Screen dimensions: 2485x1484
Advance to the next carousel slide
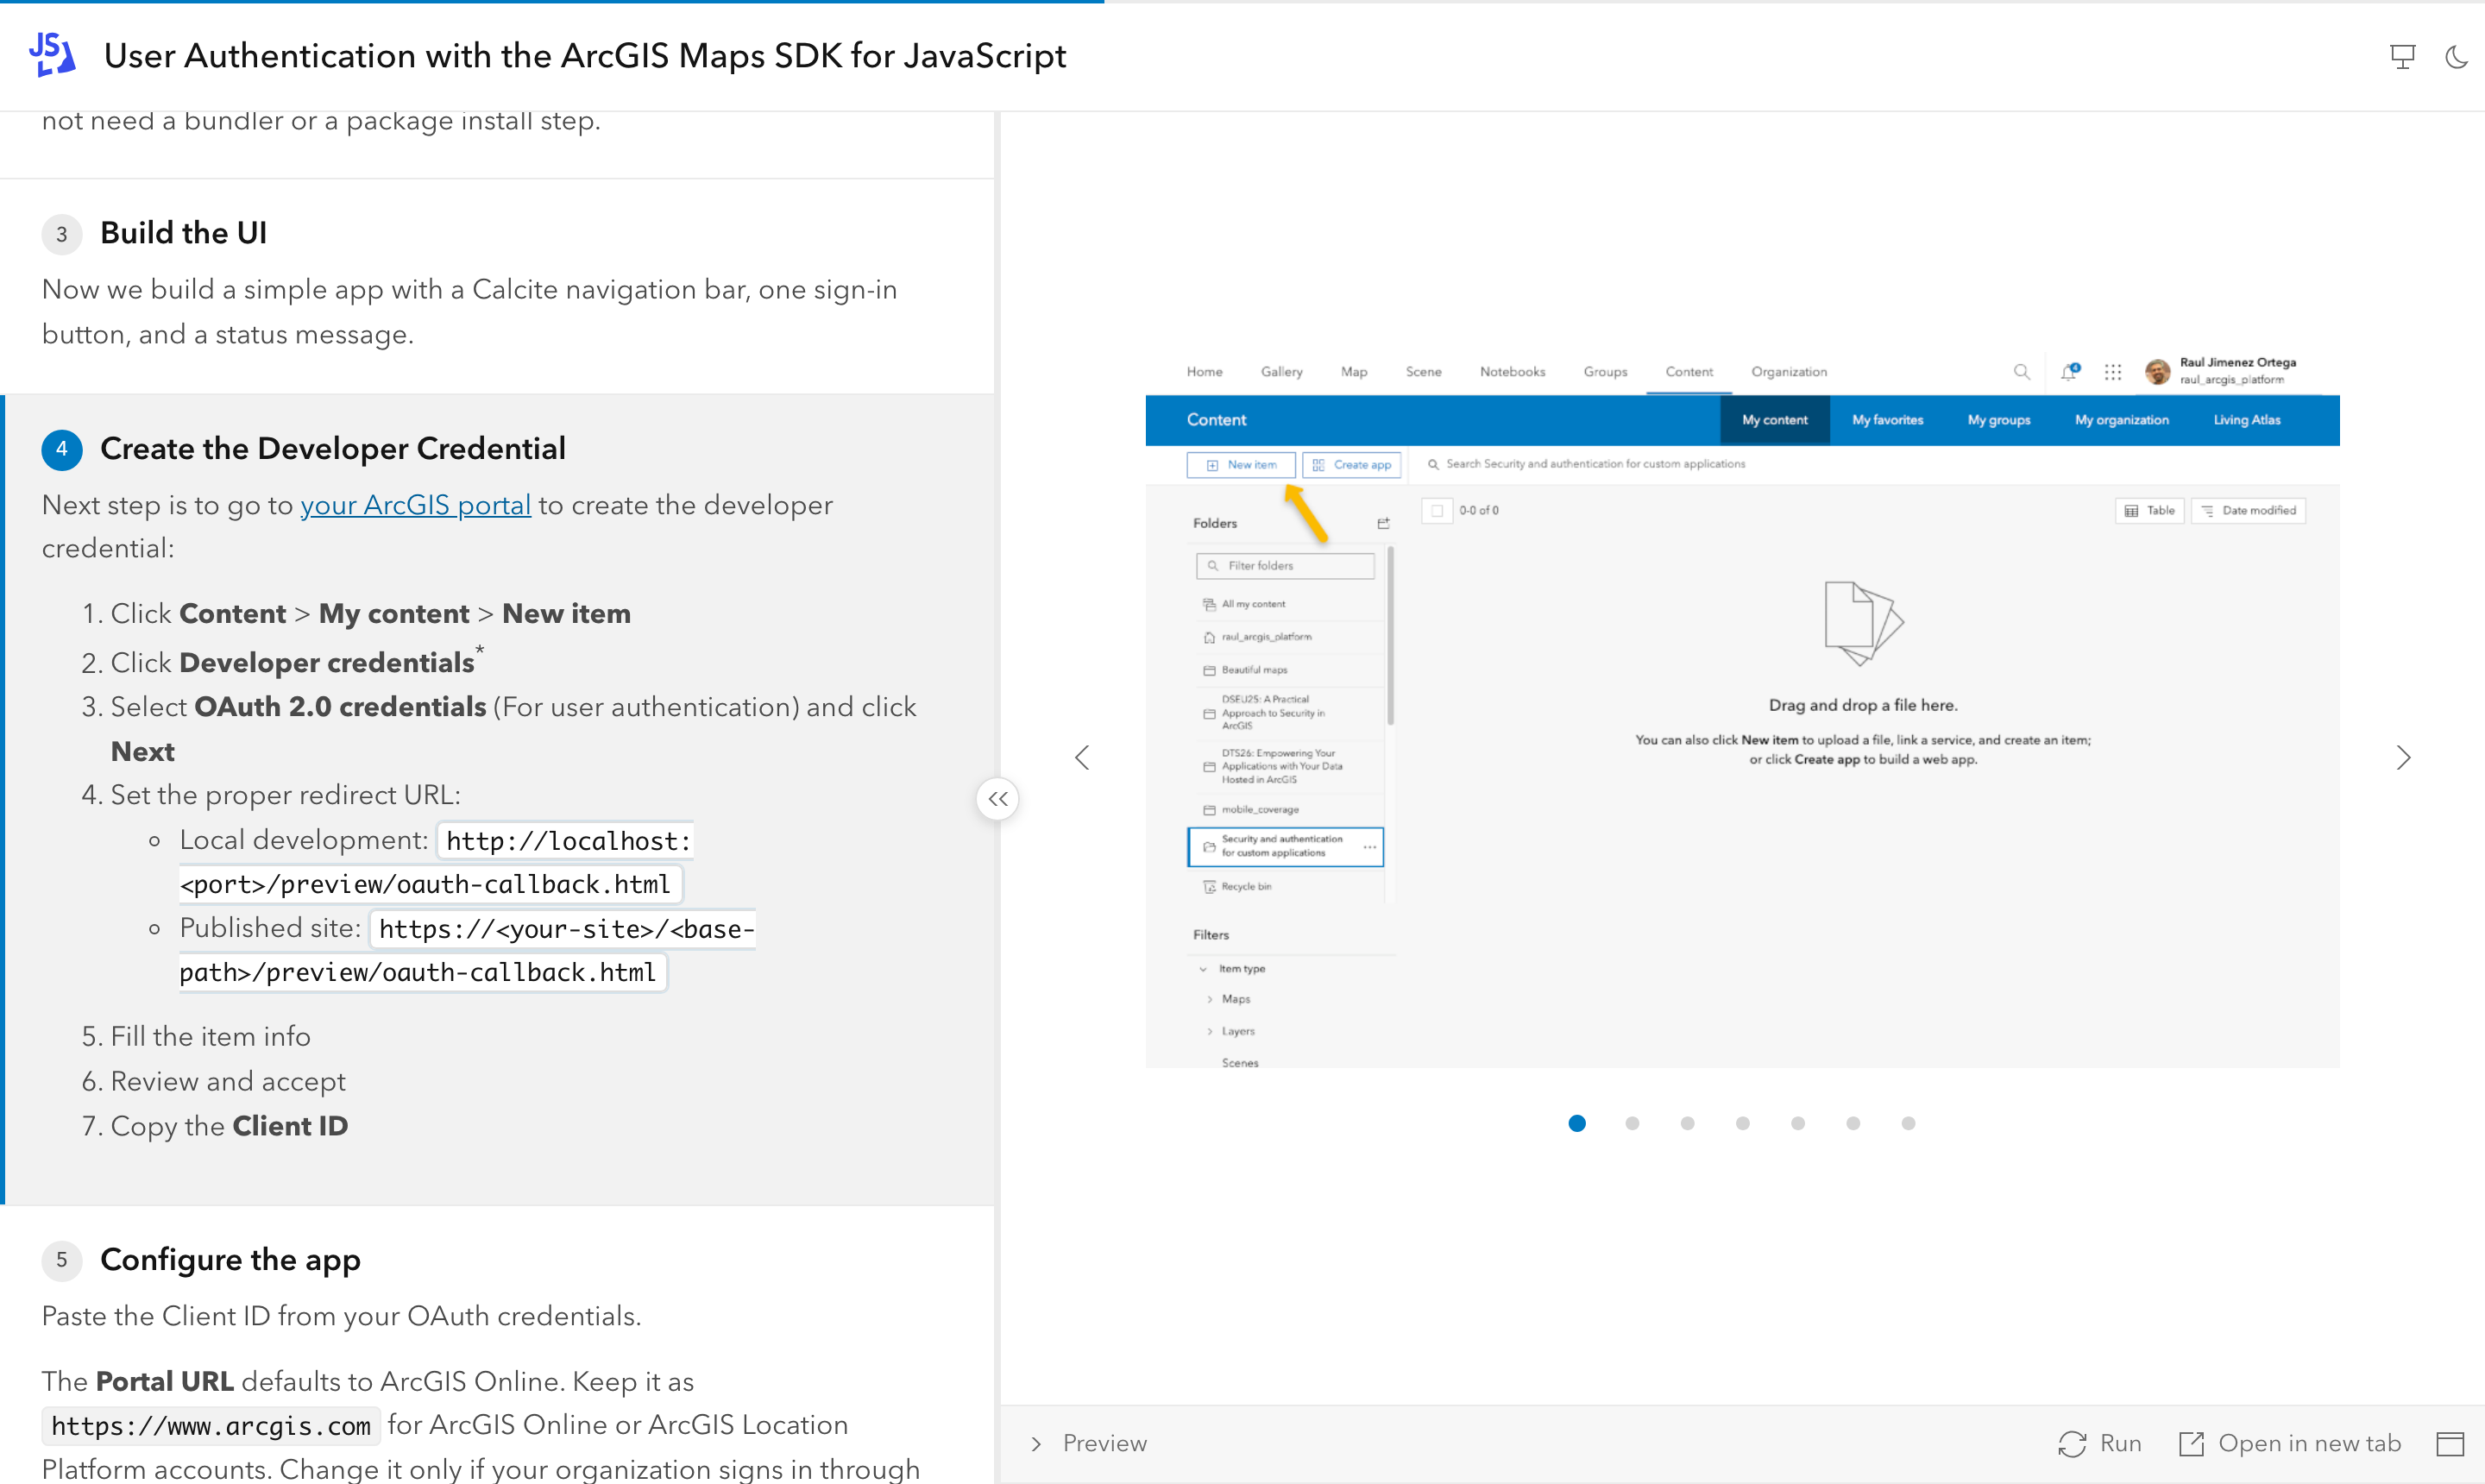[2403, 757]
